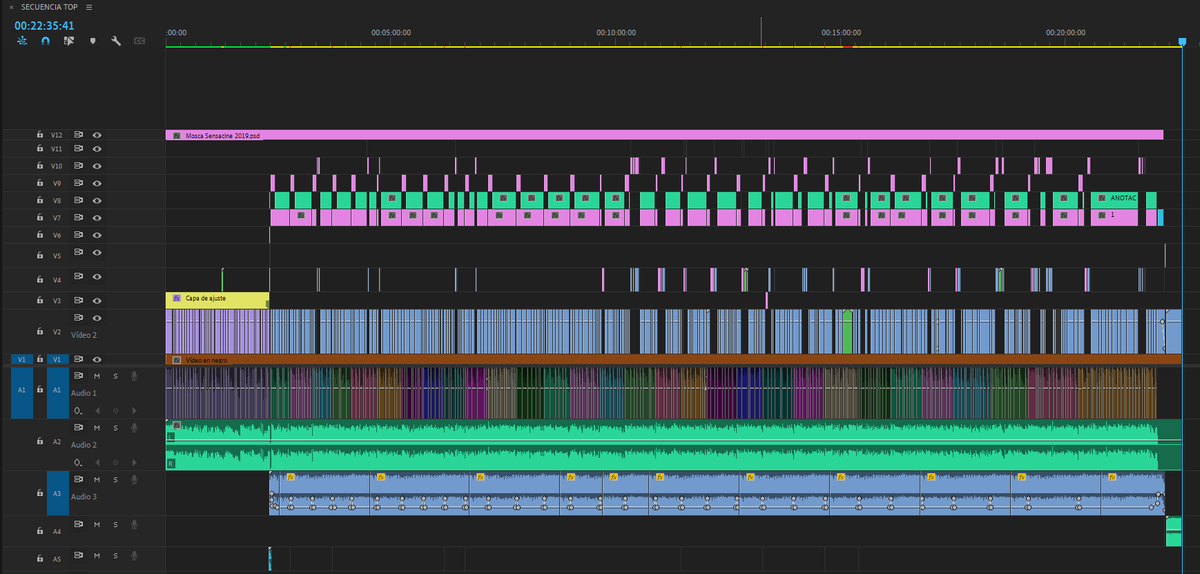The height and width of the screenshot is (574, 1200).
Task: Toggle sync lock on track V3
Action: pos(79,300)
